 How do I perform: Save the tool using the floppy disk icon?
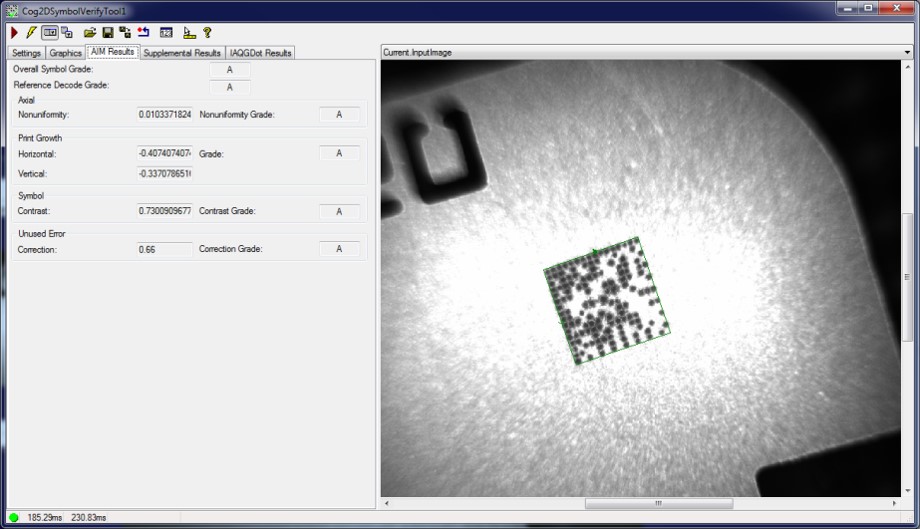[x=108, y=33]
